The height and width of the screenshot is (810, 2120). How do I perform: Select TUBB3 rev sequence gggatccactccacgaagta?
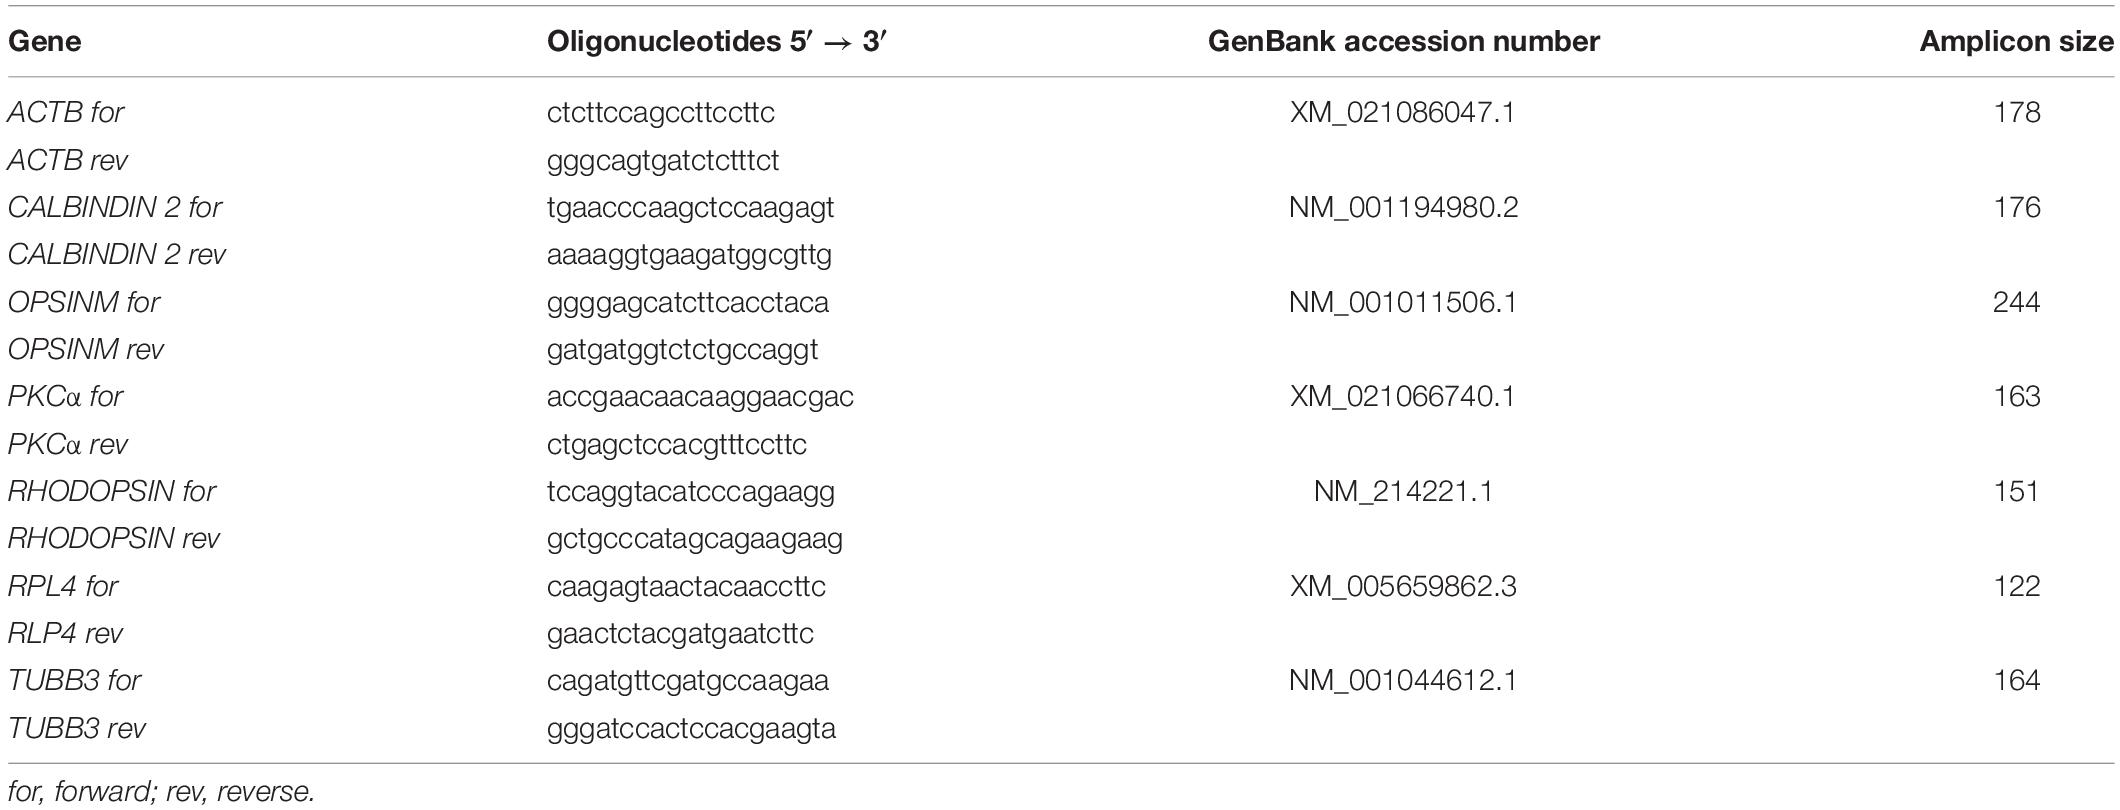pos(691,728)
